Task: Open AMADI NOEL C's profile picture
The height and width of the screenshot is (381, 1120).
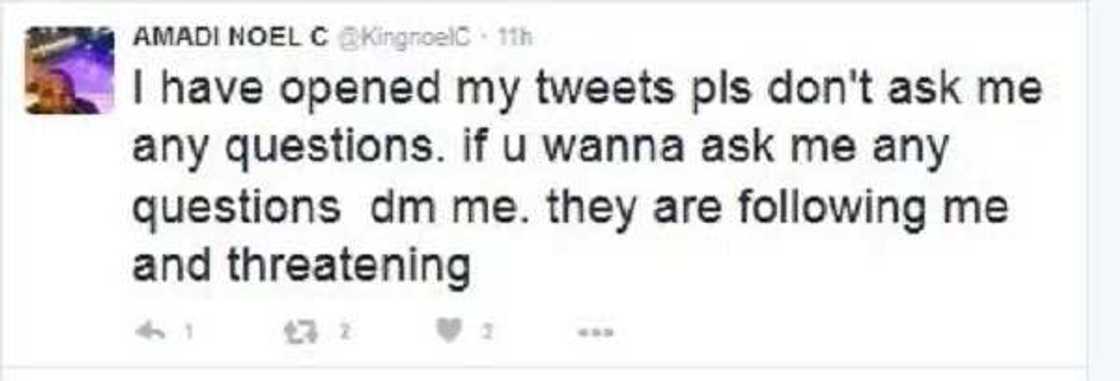Action: tap(70, 72)
